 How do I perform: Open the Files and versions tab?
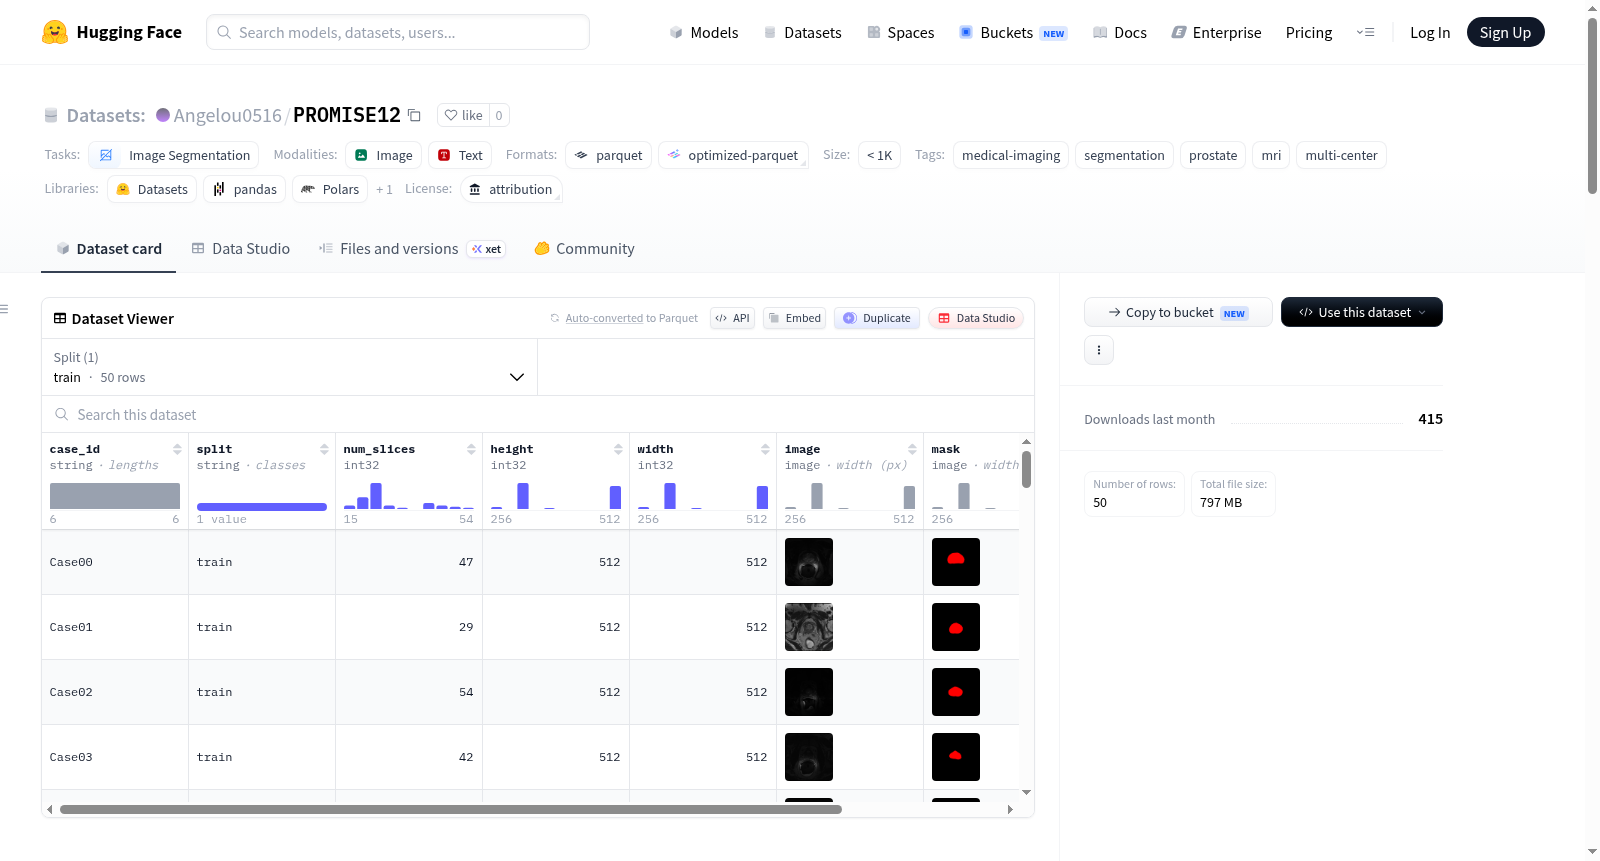[412, 249]
